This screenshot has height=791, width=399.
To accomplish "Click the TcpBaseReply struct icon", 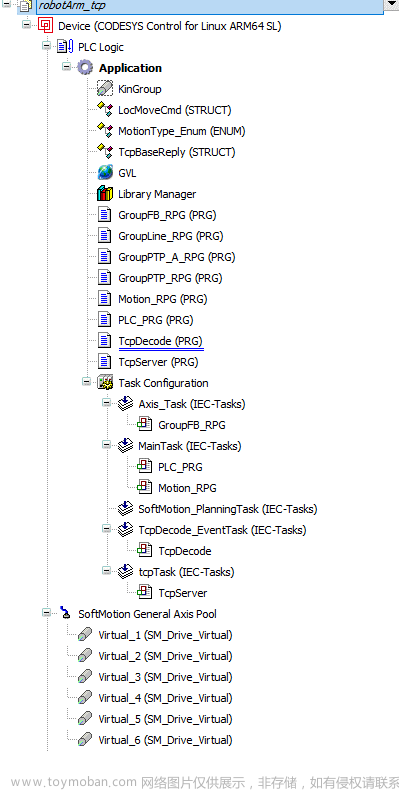I will (104, 152).
